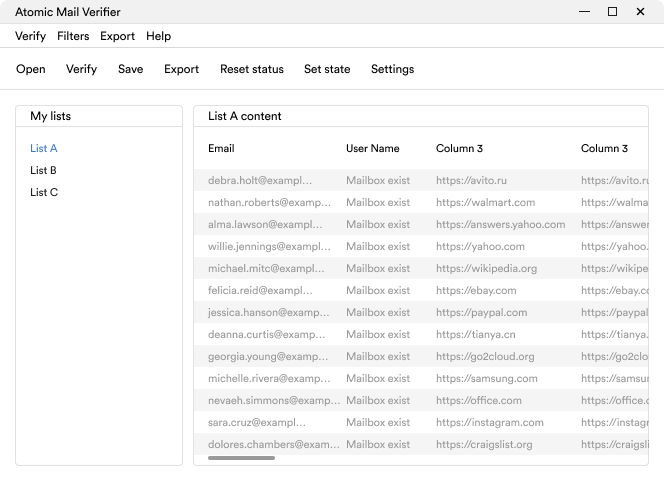Maximize the Atomic Mail Verifier window
This screenshot has height=481, width=664.
tap(612, 12)
